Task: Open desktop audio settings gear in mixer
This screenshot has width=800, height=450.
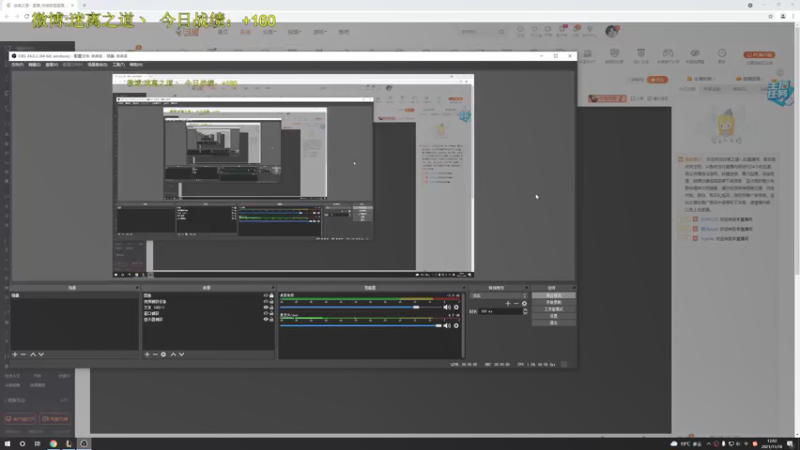Action: (456, 307)
